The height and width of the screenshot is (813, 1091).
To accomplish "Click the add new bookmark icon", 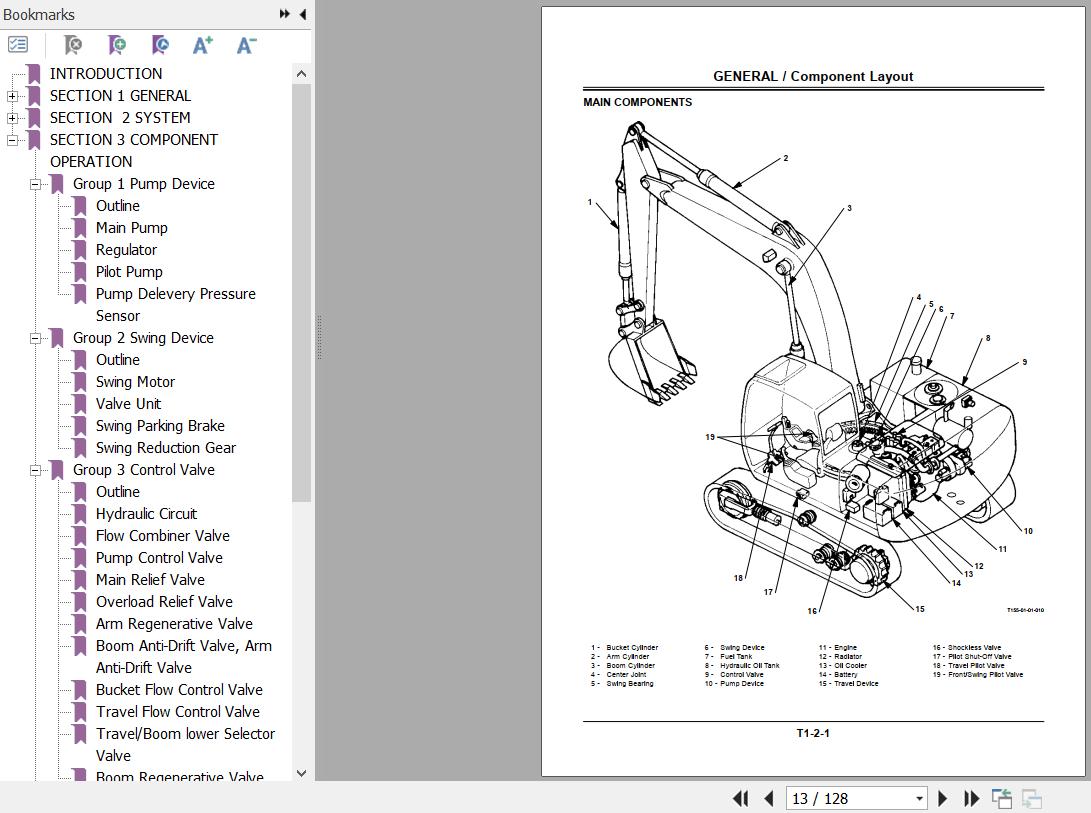I will coord(117,45).
